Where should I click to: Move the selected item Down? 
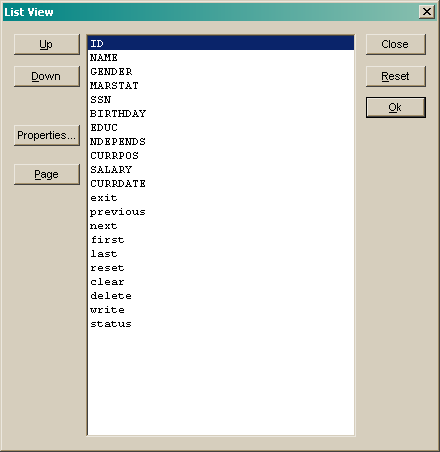tap(47, 76)
